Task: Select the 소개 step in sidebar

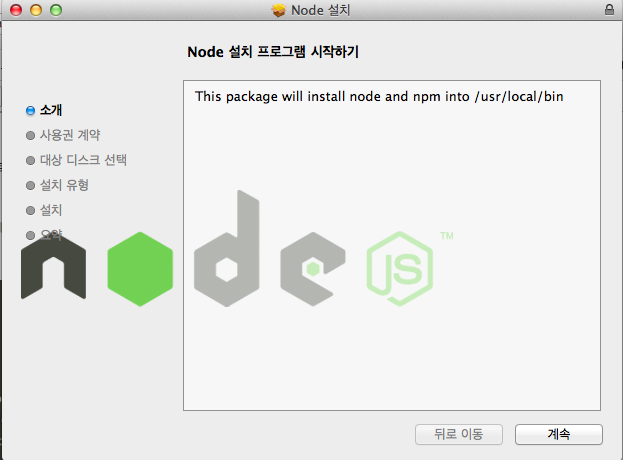Action: 51,110
